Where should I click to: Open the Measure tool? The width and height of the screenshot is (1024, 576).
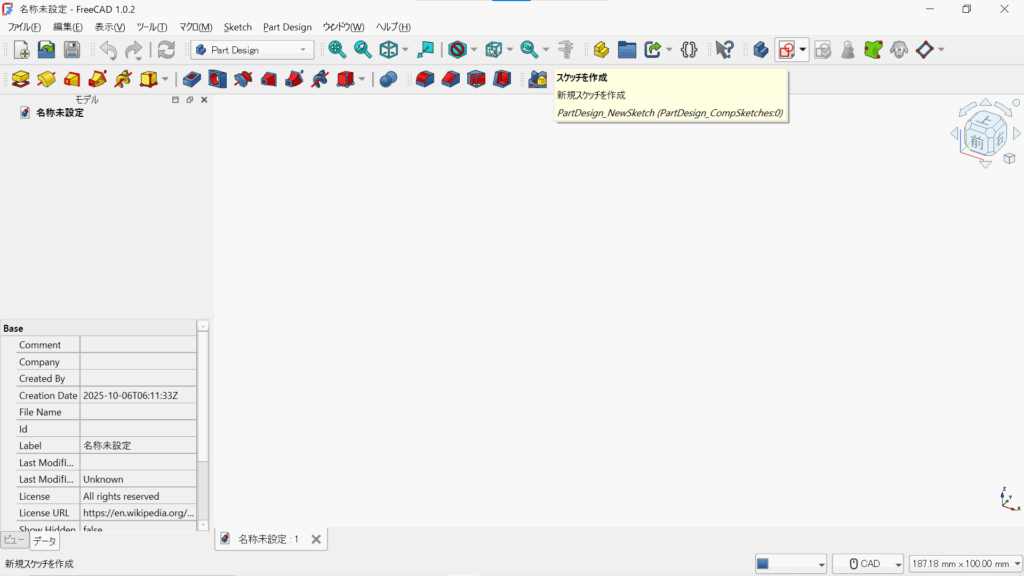tap(566, 49)
